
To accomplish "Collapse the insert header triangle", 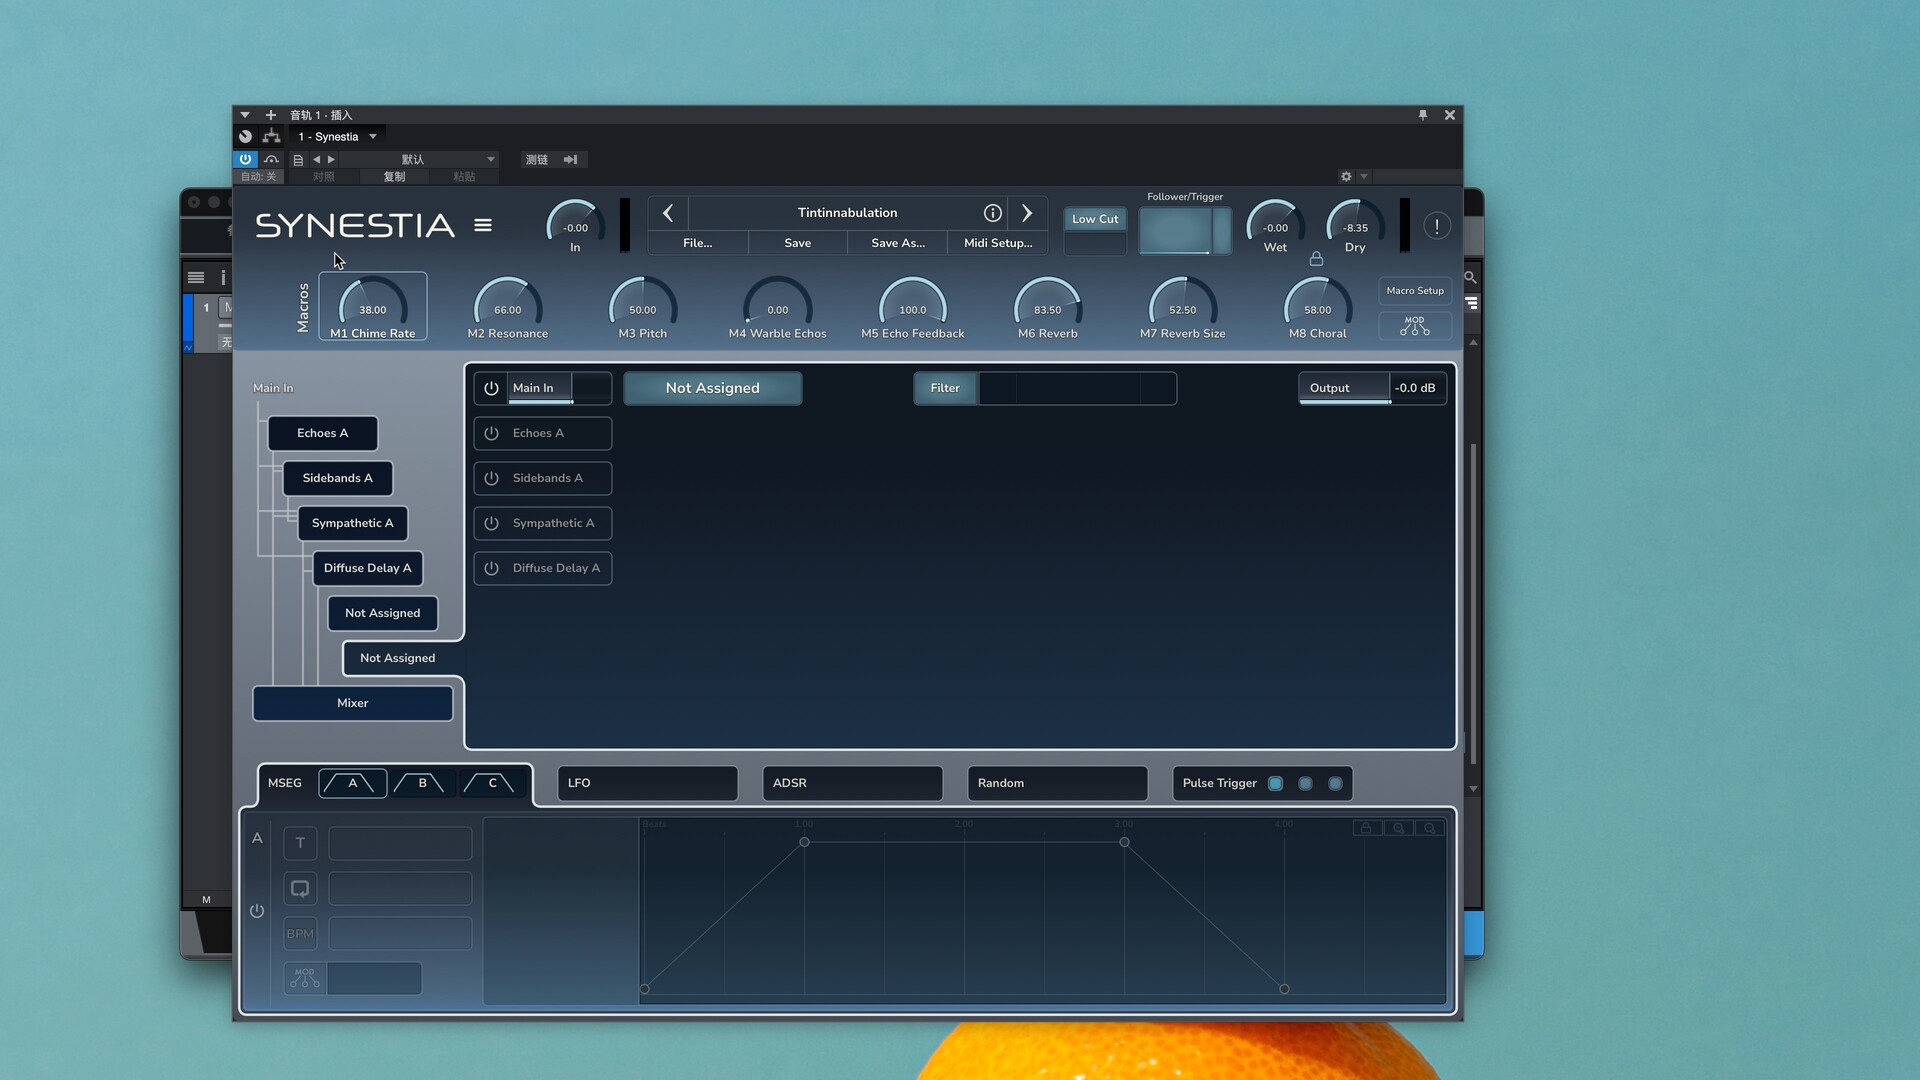I will tap(244, 115).
